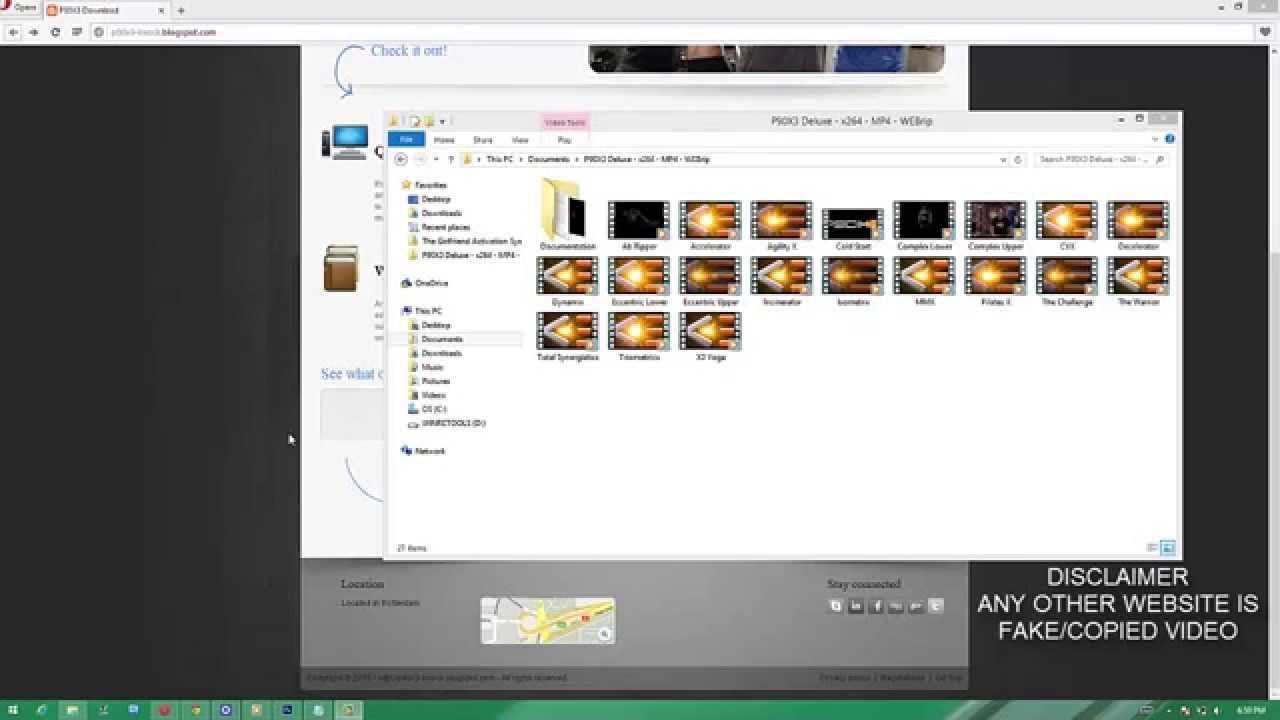Image resolution: width=1280 pixels, height=720 pixels.
Task: Select the Dynamix video file
Action: 567,281
